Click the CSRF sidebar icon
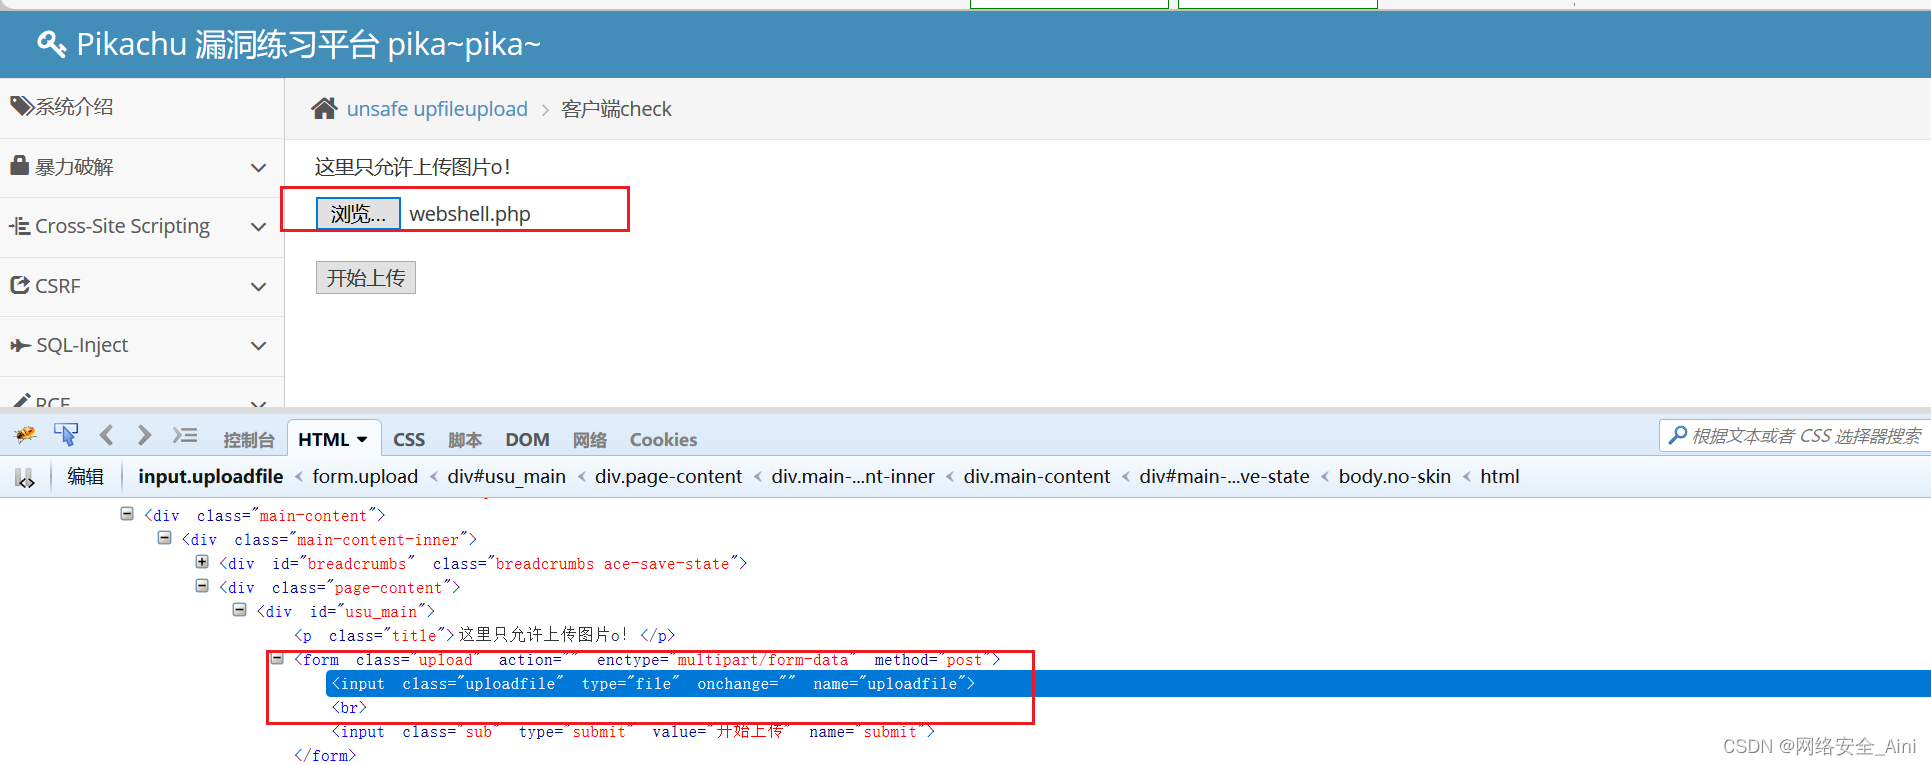 tap(20, 285)
